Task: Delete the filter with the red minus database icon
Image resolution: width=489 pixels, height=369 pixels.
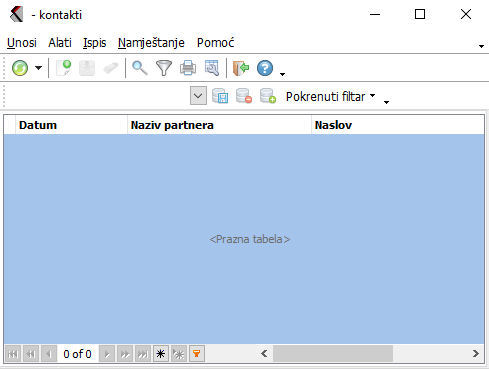Action: 244,96
